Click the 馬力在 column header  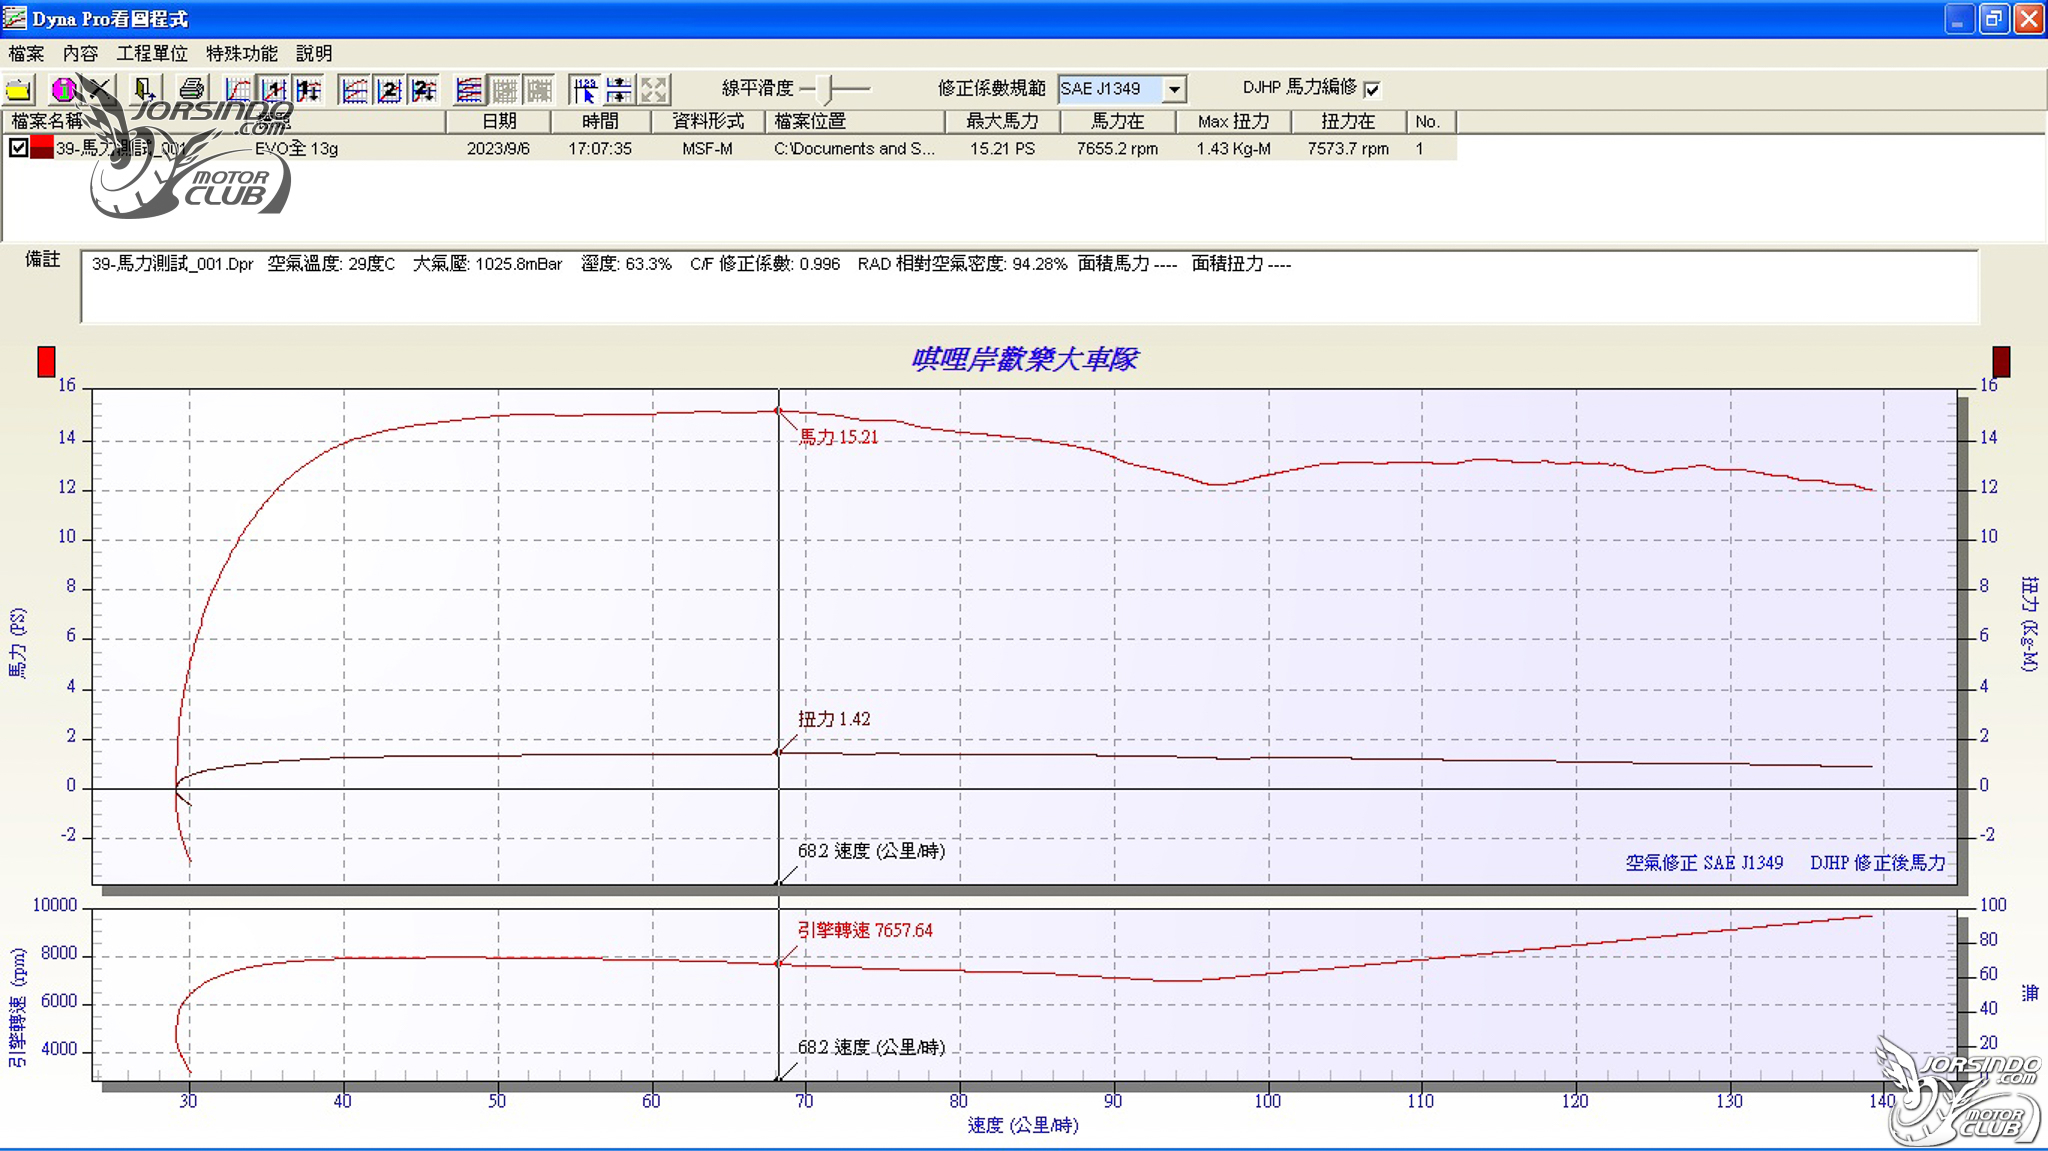(1117, 121)
